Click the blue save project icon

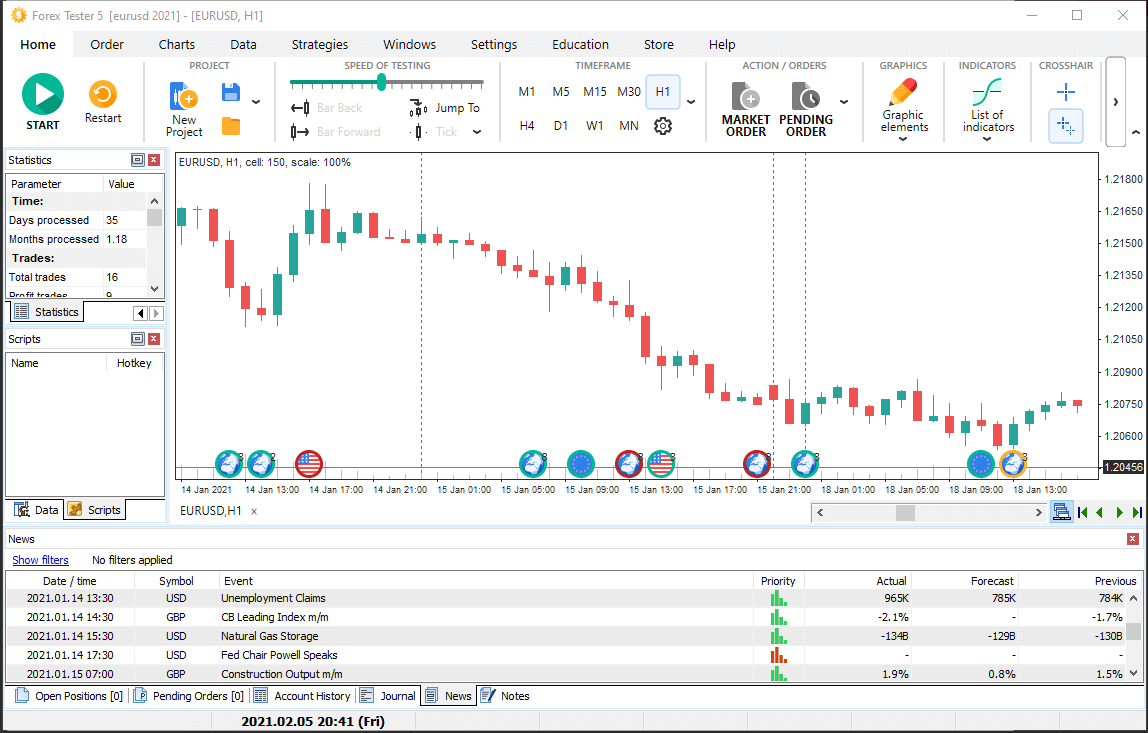231,93
